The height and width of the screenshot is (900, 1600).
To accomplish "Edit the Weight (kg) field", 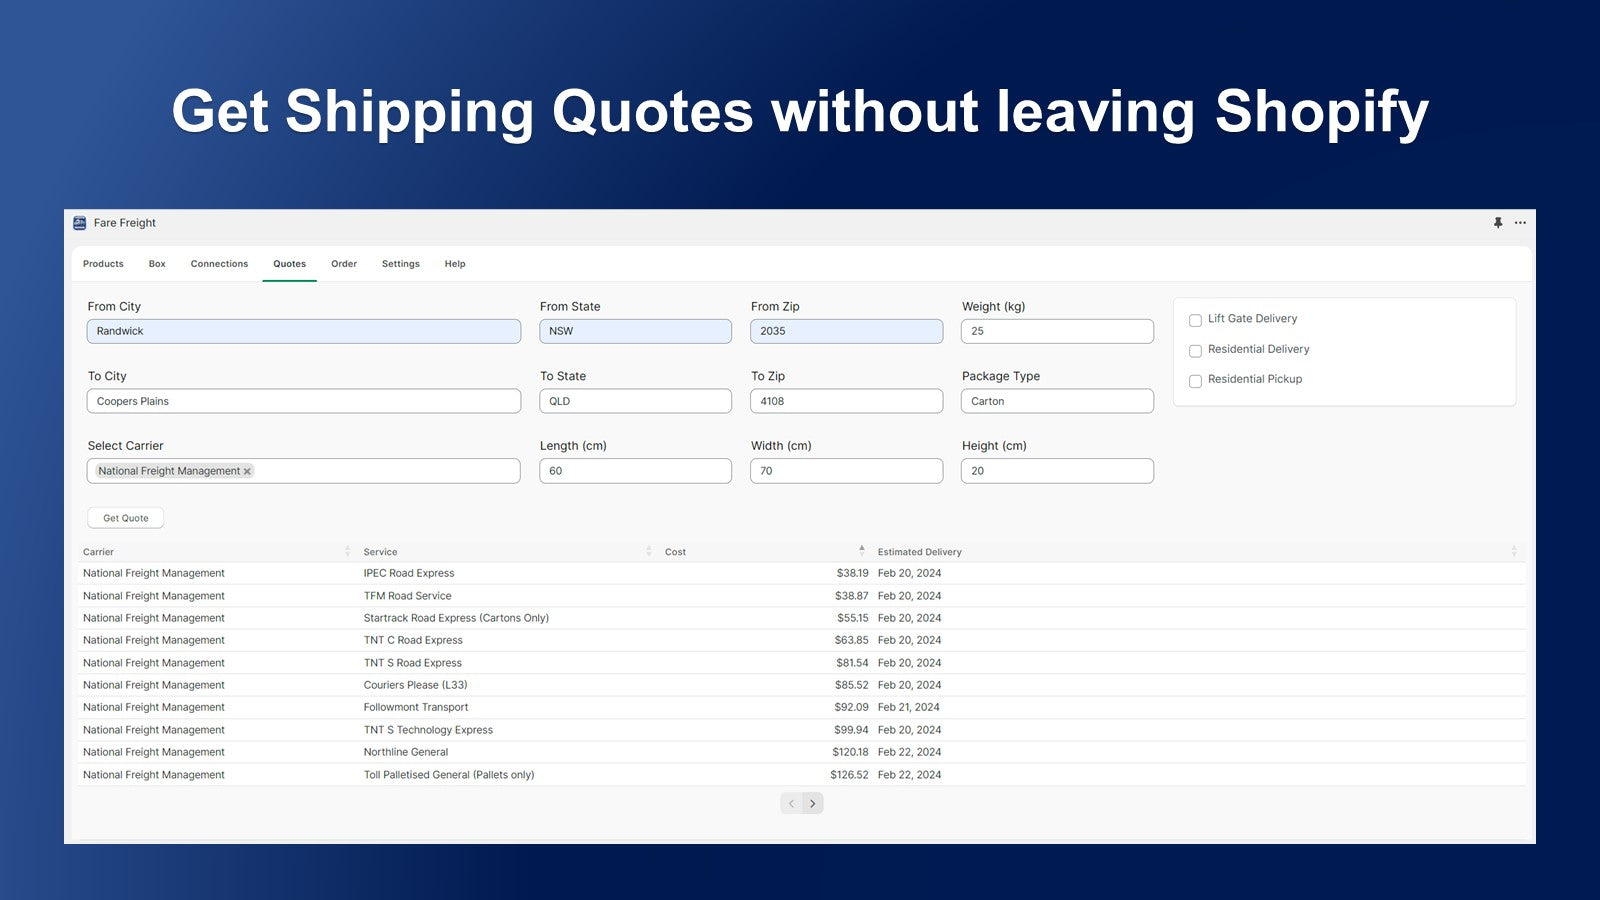I will click(1057, 331).
